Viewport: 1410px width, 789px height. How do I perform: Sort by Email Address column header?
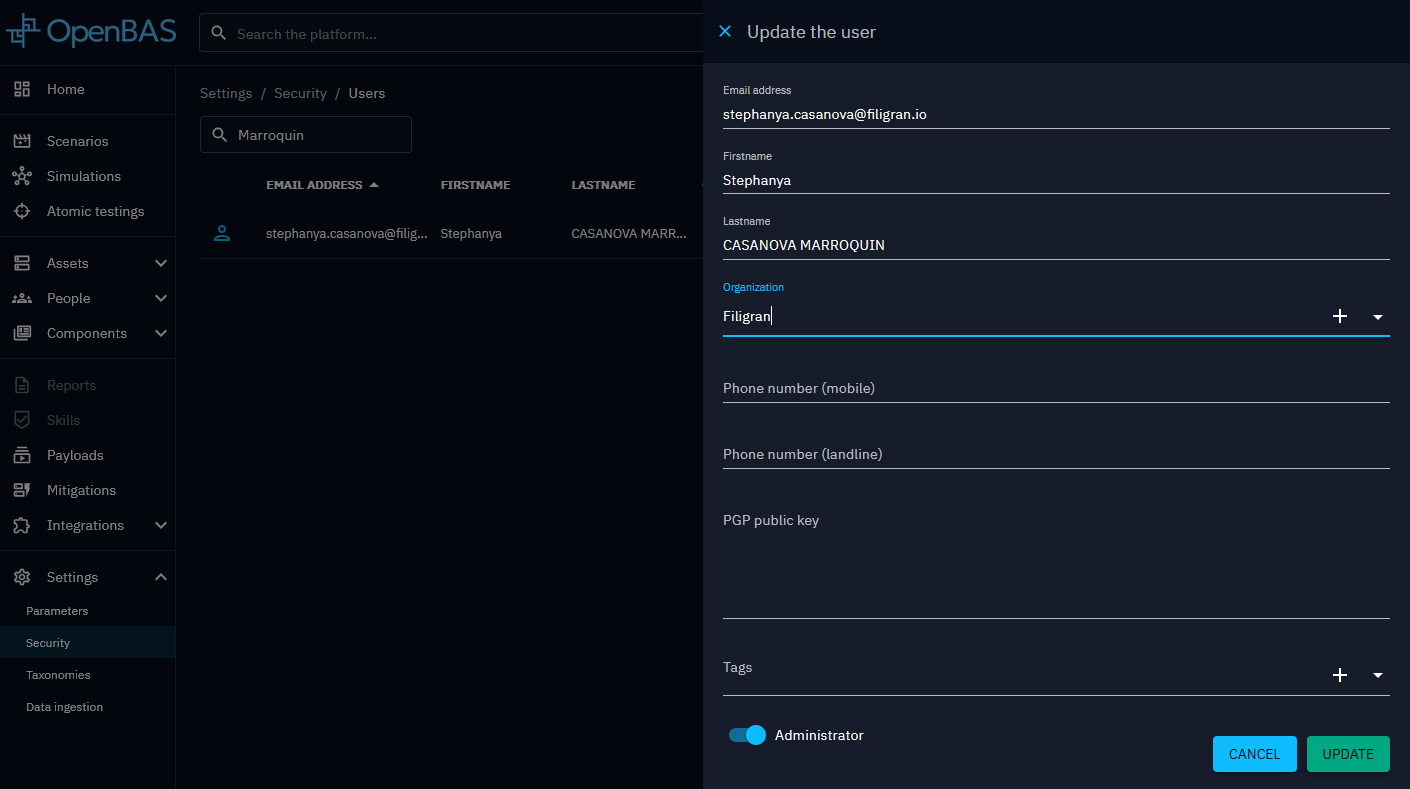[x=314, y=185]
